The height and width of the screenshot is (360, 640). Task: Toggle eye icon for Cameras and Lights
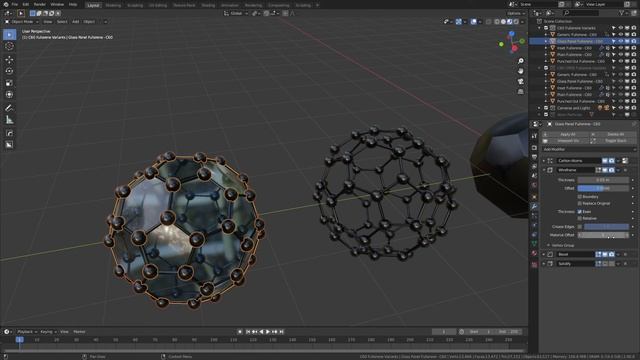620,108
